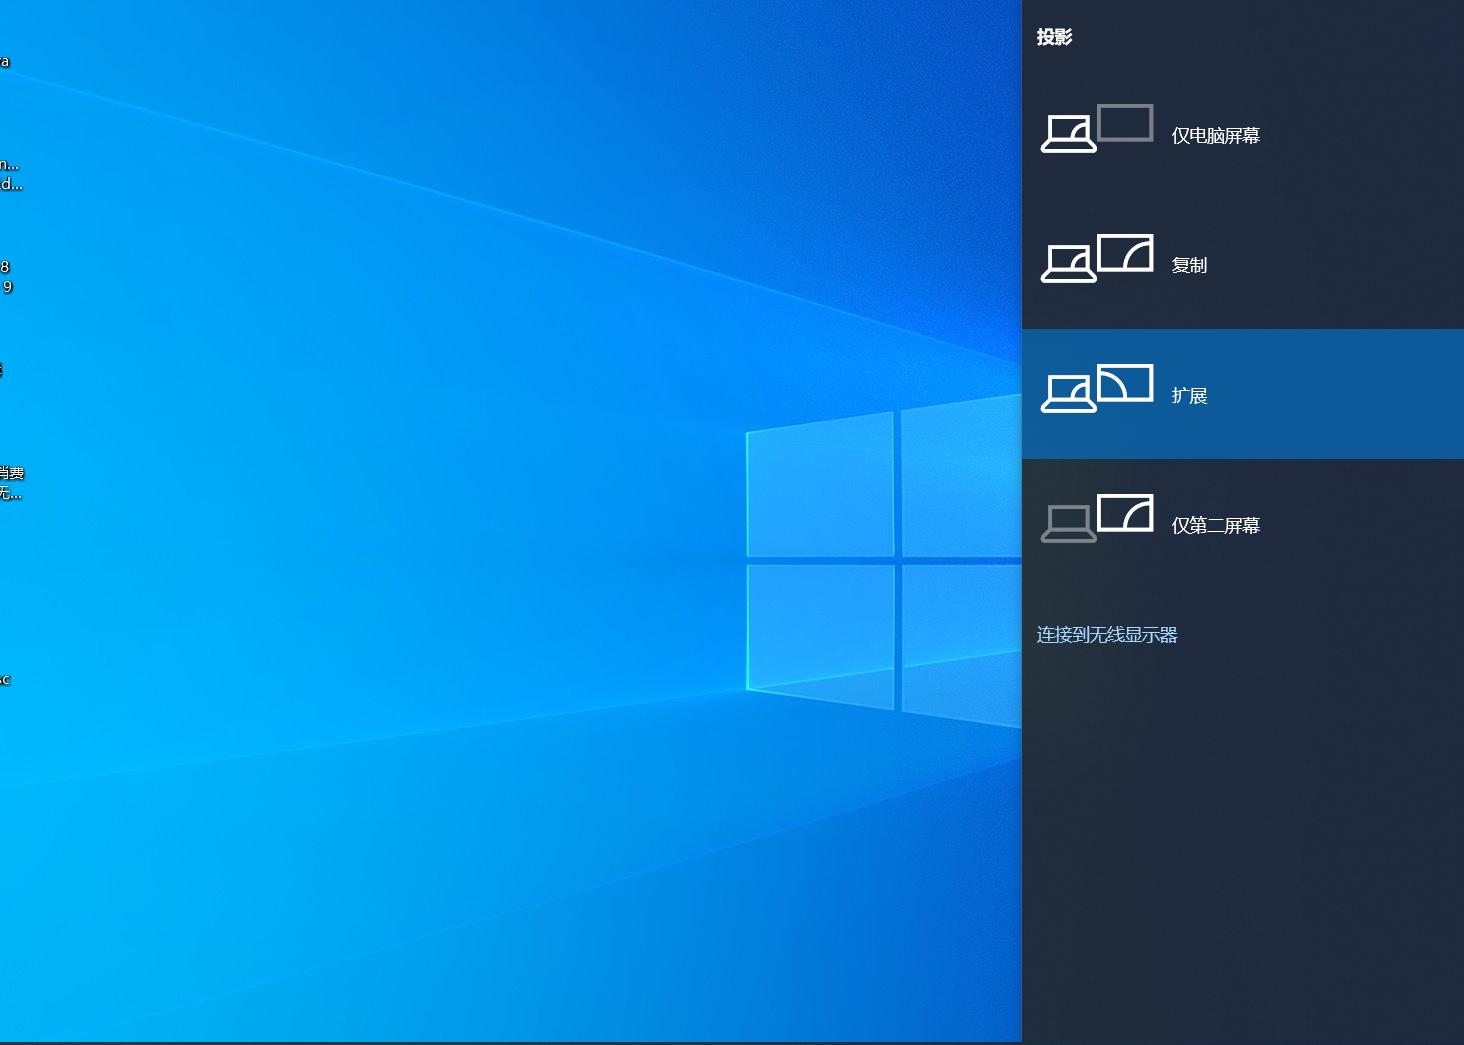Click the dimmed laptop pictogram beside 仅第二屏幕

(1069, 522)
